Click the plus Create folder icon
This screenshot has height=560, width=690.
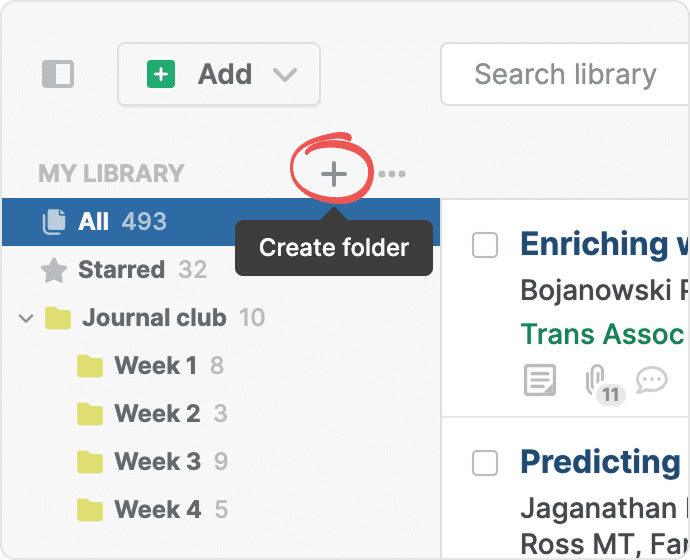pos(333,174)
